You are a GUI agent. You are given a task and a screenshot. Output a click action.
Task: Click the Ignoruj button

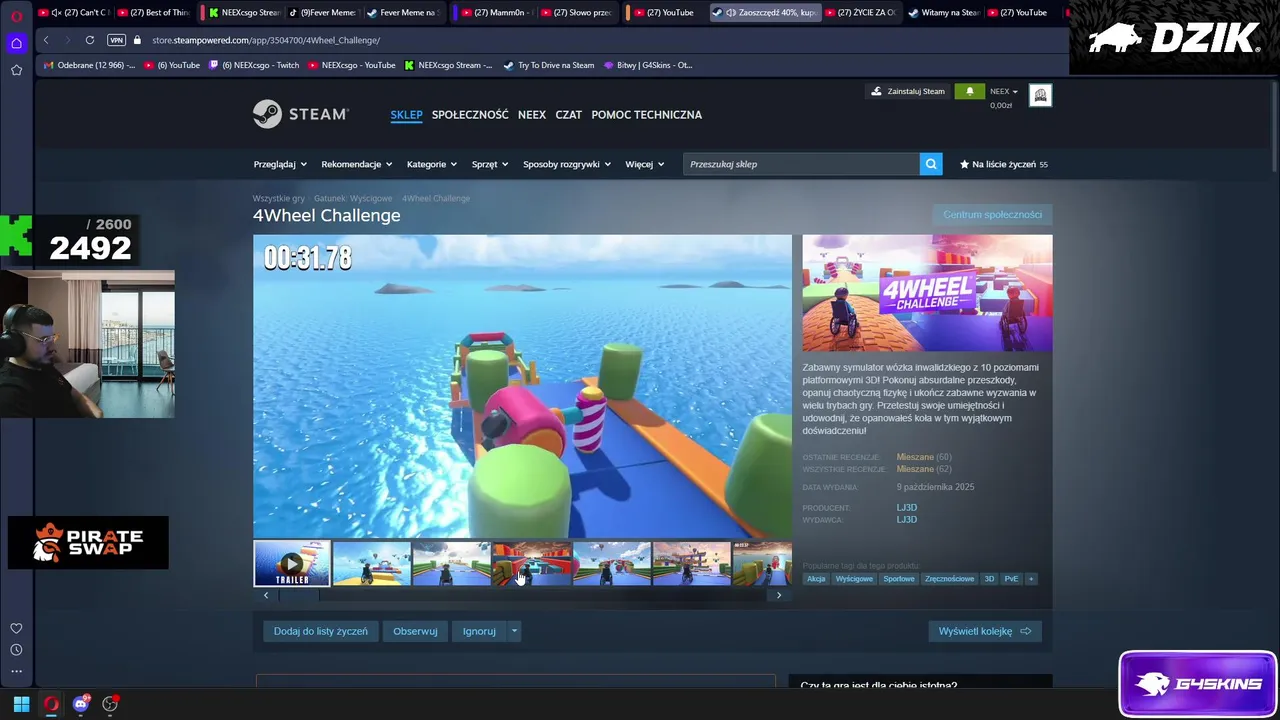479,631
